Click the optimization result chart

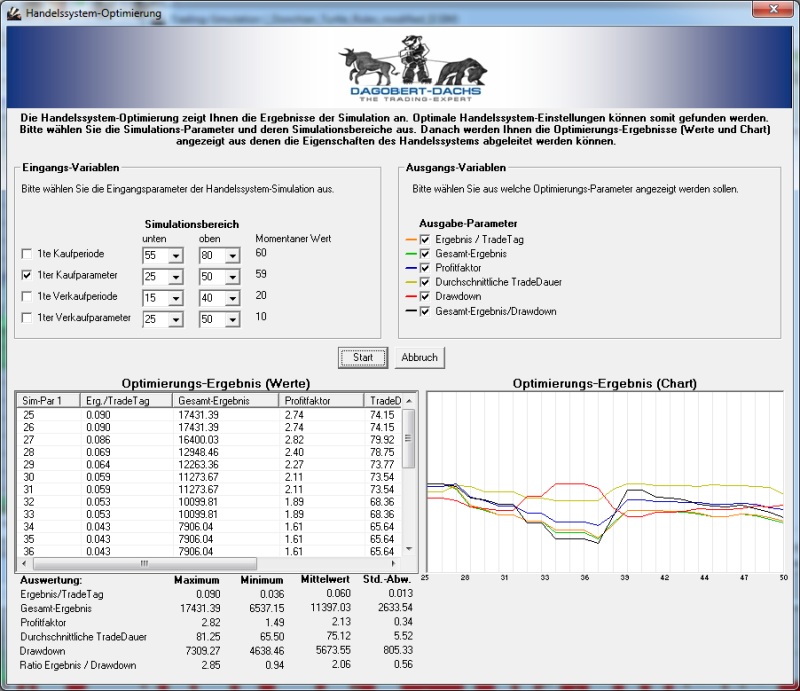point(605,482)
